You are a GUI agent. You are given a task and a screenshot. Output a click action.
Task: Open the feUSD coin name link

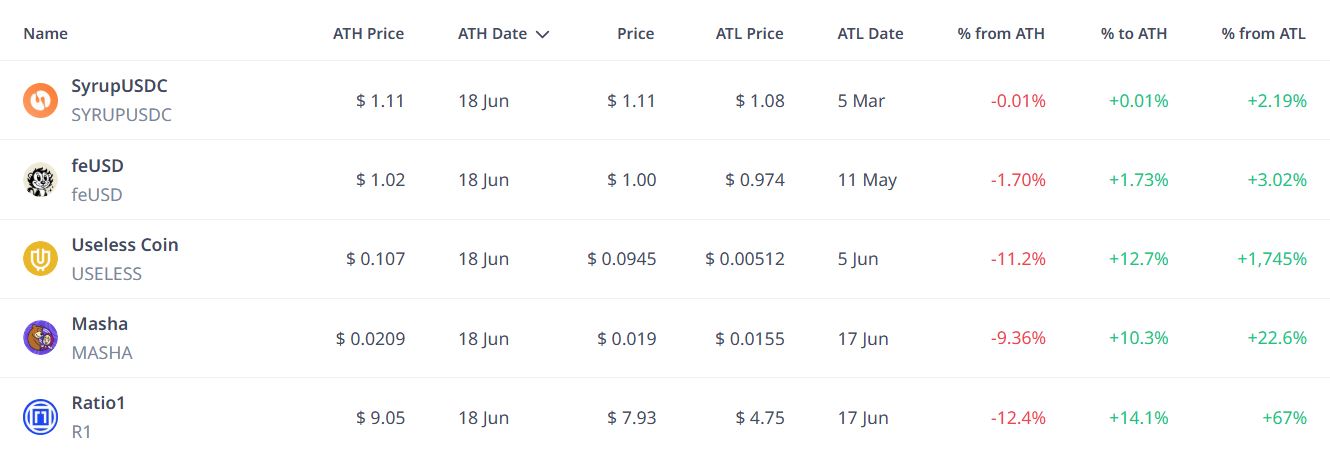(x=98, y=166)
